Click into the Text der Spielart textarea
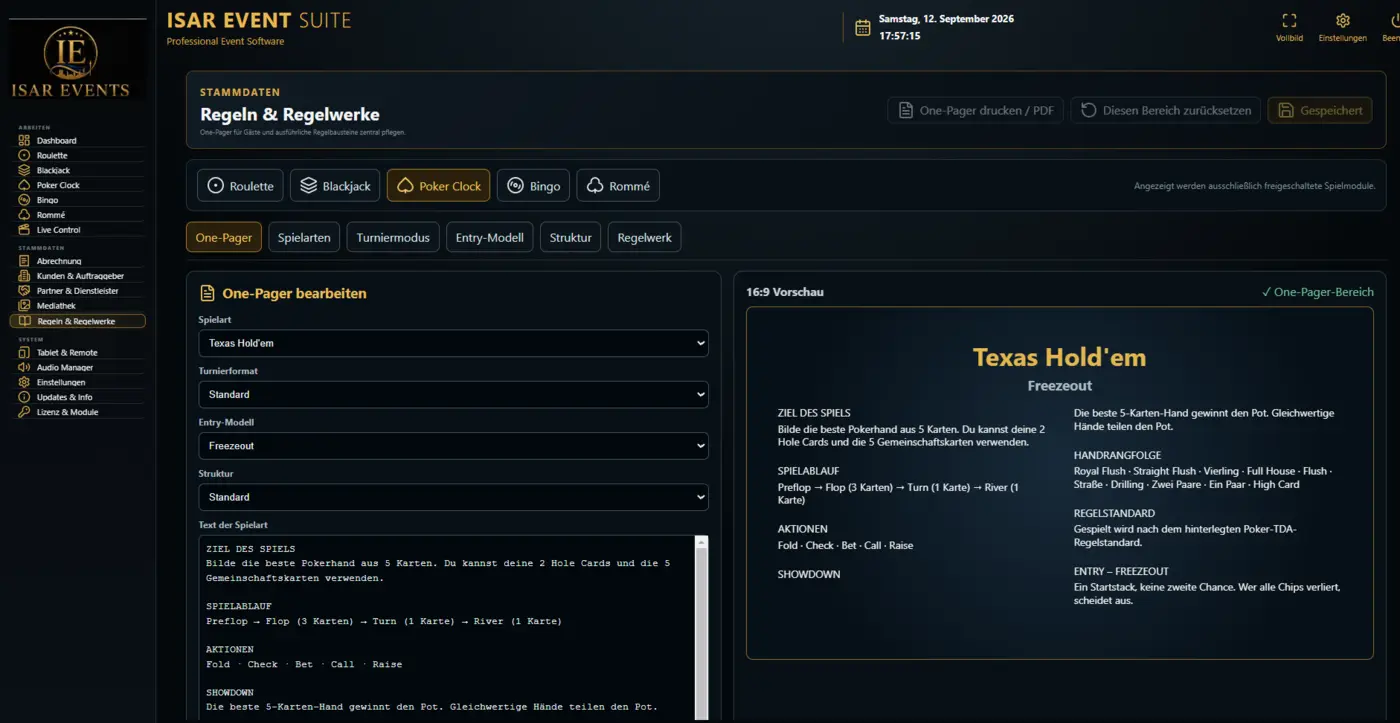This screenshot has height=723, width=1400. (446, 628)
